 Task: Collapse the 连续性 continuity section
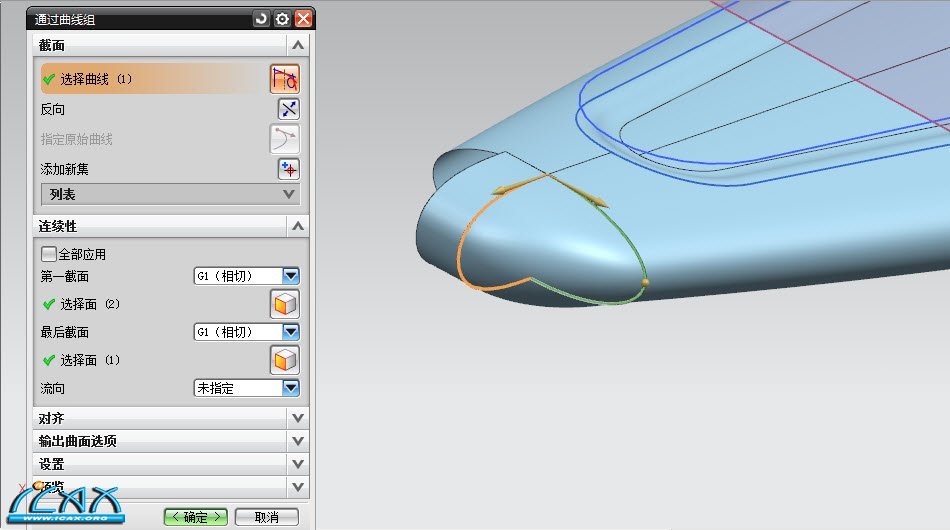pyautogui.click(x=297, y=227)
